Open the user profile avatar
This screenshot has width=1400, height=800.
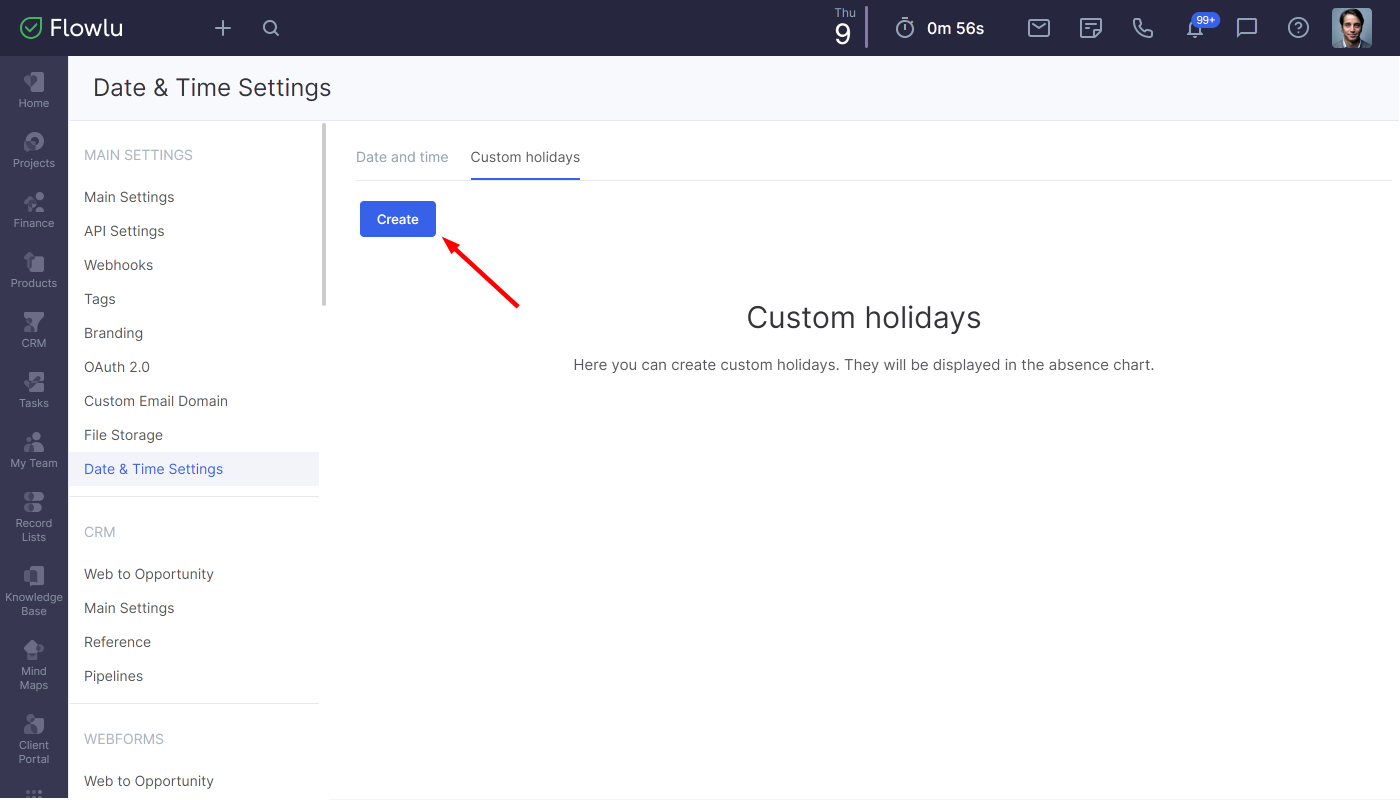pos(1352,28)
